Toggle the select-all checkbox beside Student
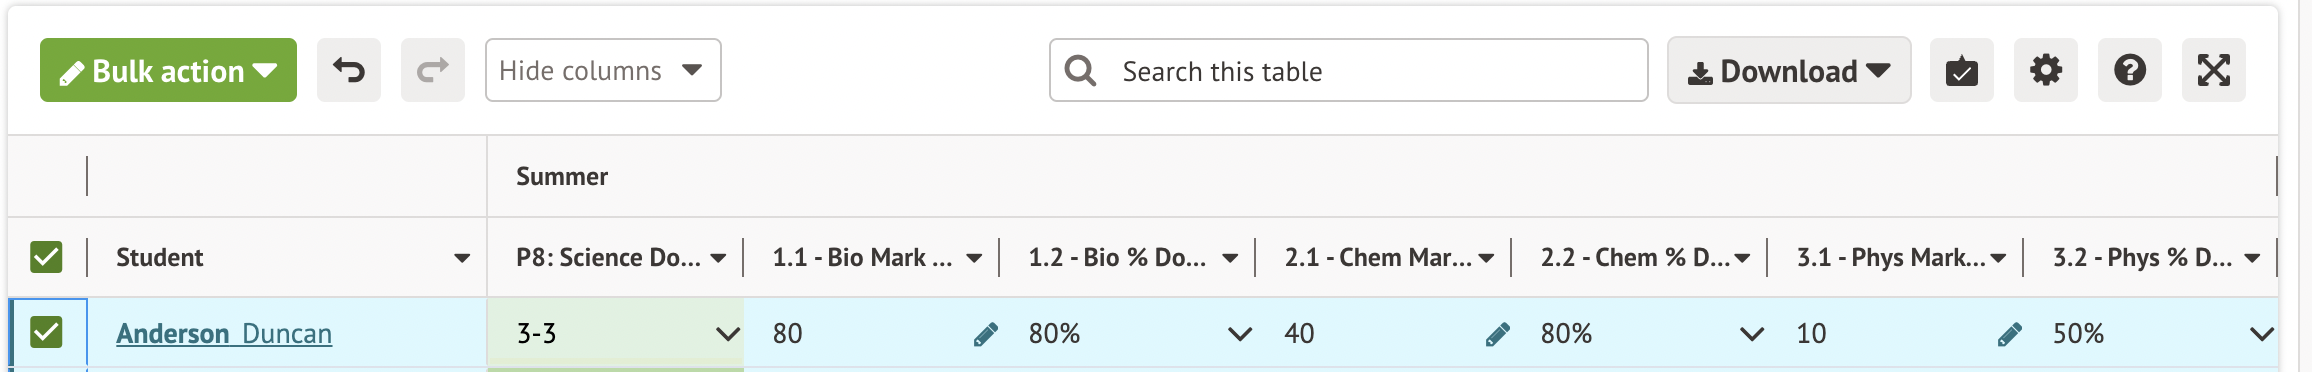Viewport: 2312px width, 372px height. 46,257
